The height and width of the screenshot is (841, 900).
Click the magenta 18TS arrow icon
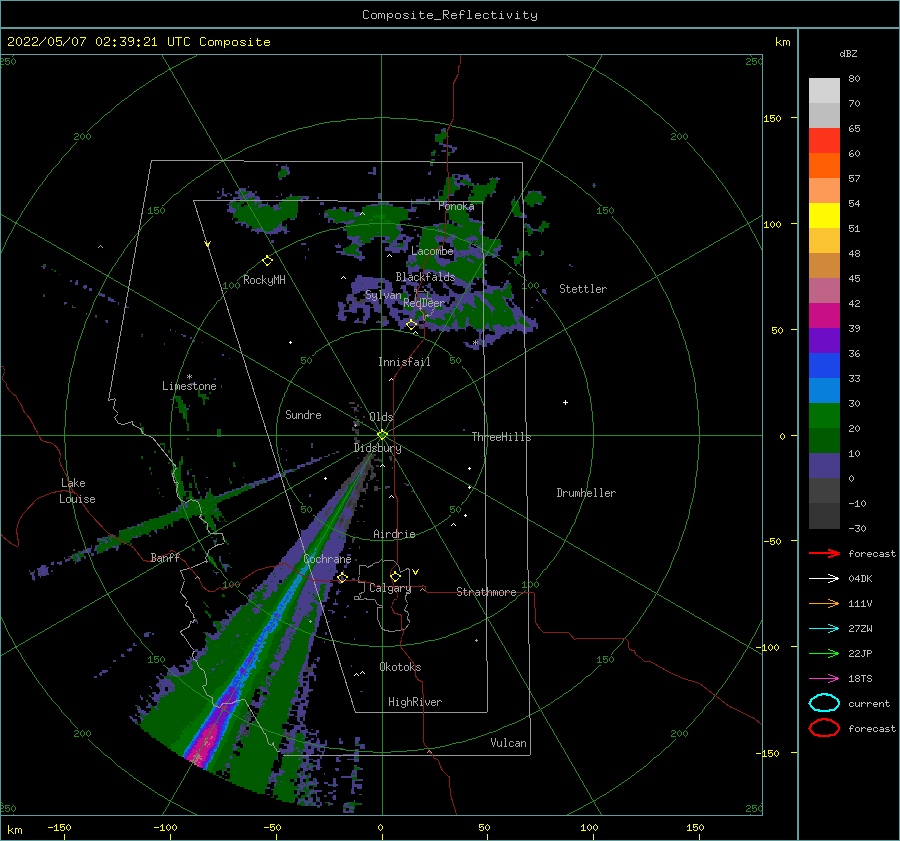point(824,679)
